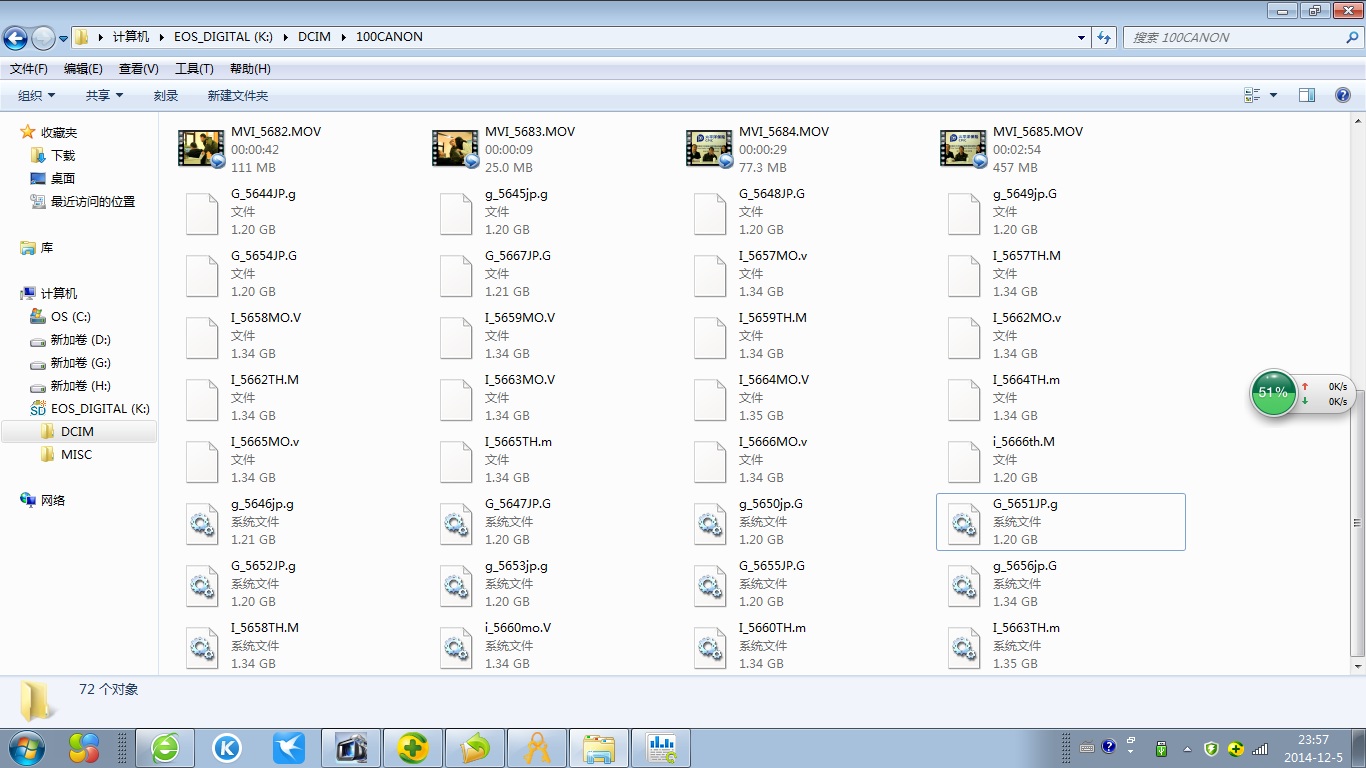Image resolution: width=1366 pixels, height=768 pixels.
Task: Select the G_5651JP.g system file icon
Action: pyautogui.click(x=963, y=522)
